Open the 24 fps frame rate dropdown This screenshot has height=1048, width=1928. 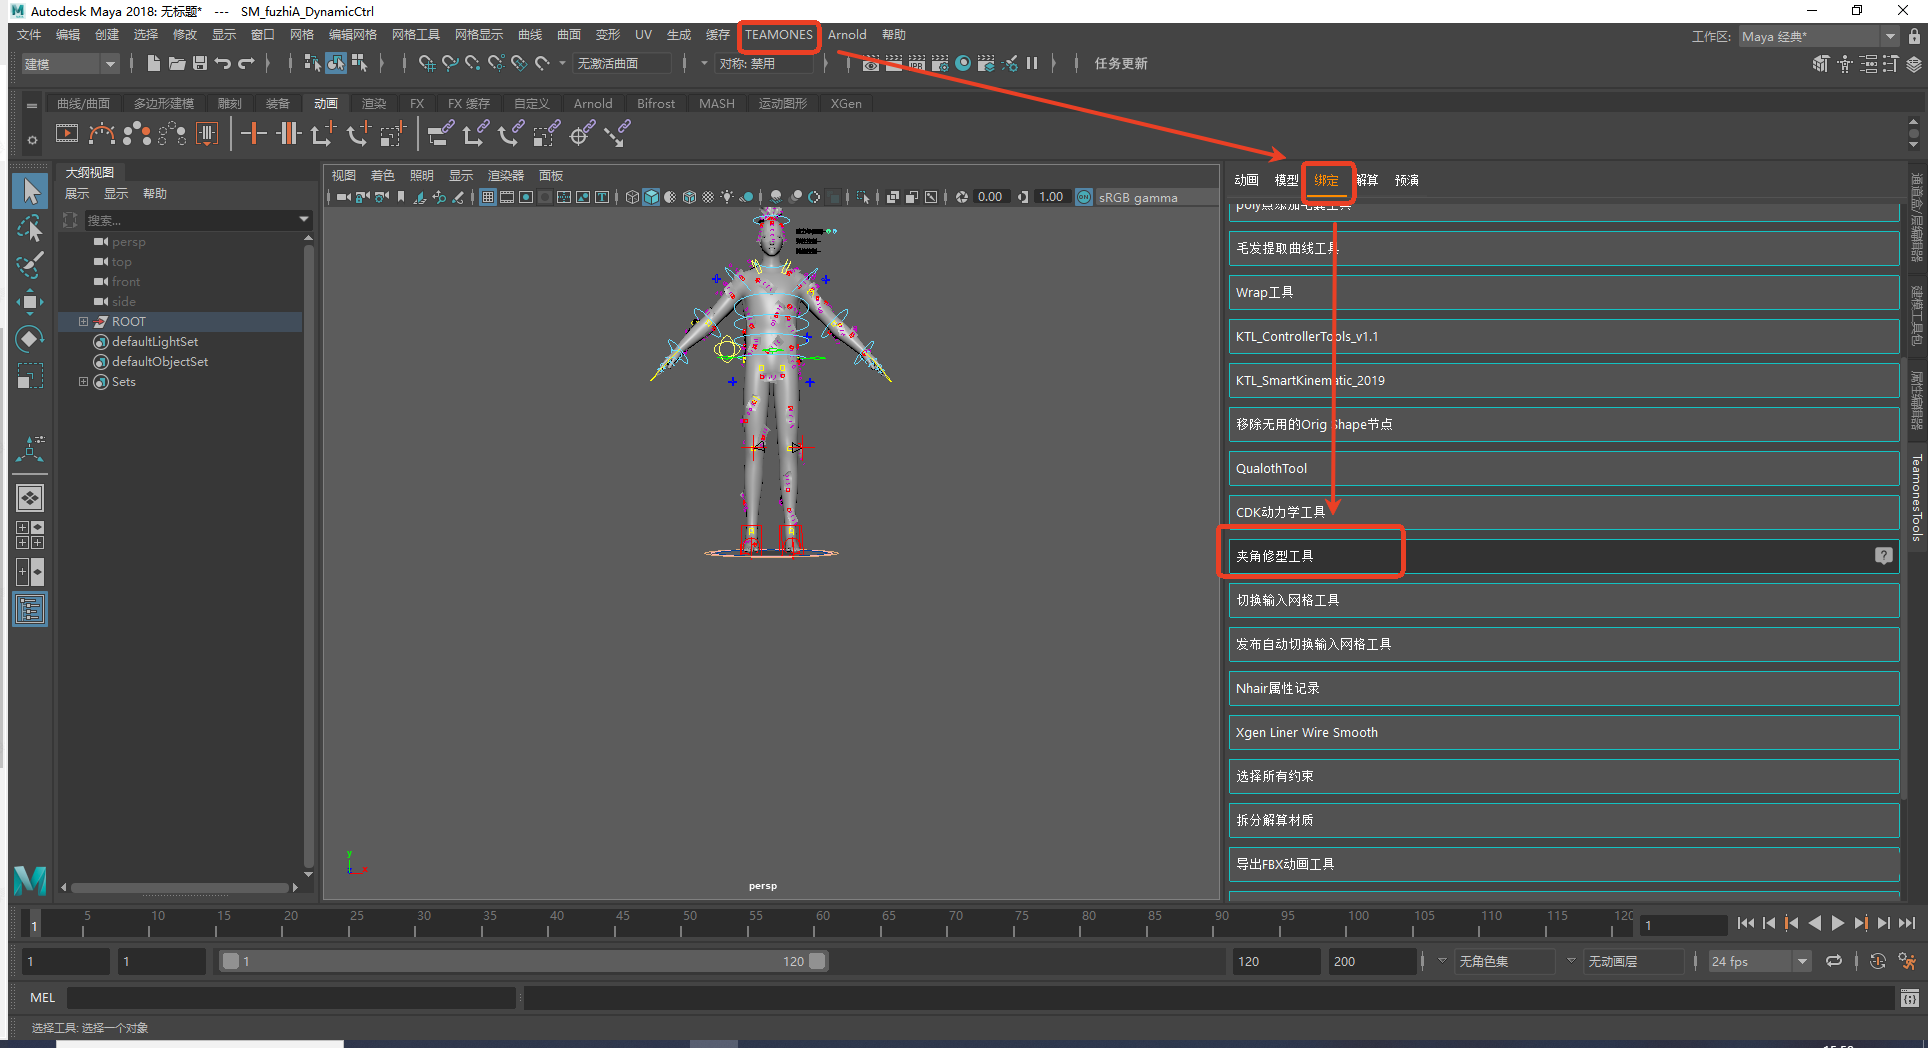point(1759,961)
